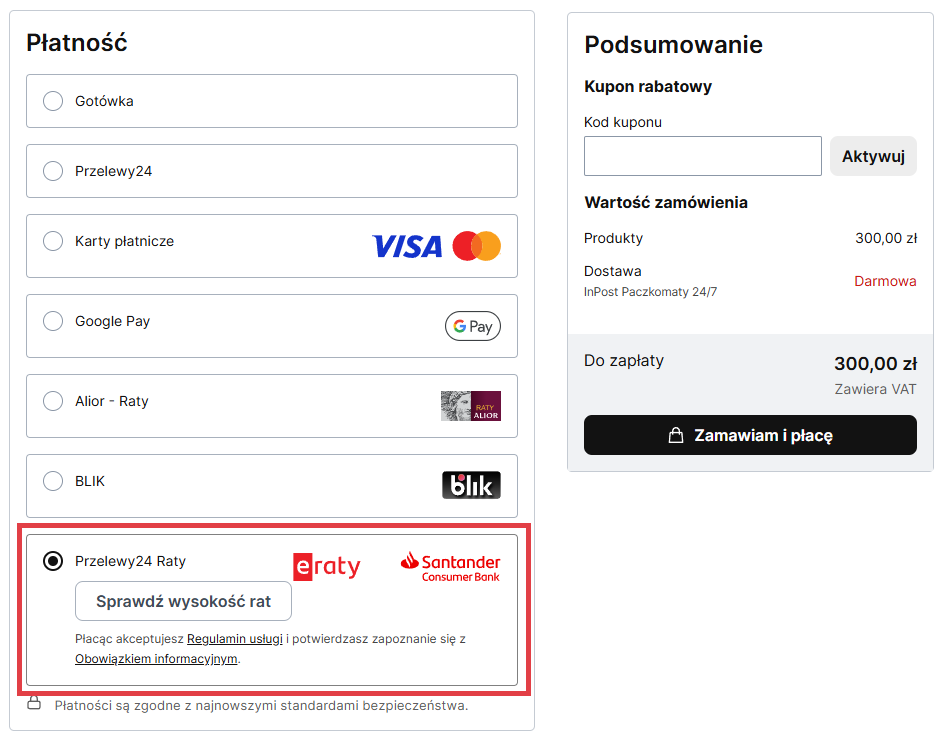This screenshot has height=738, width=946.
Task: Click the Google Pay badge icon
Action: click(x=473, y=326)
